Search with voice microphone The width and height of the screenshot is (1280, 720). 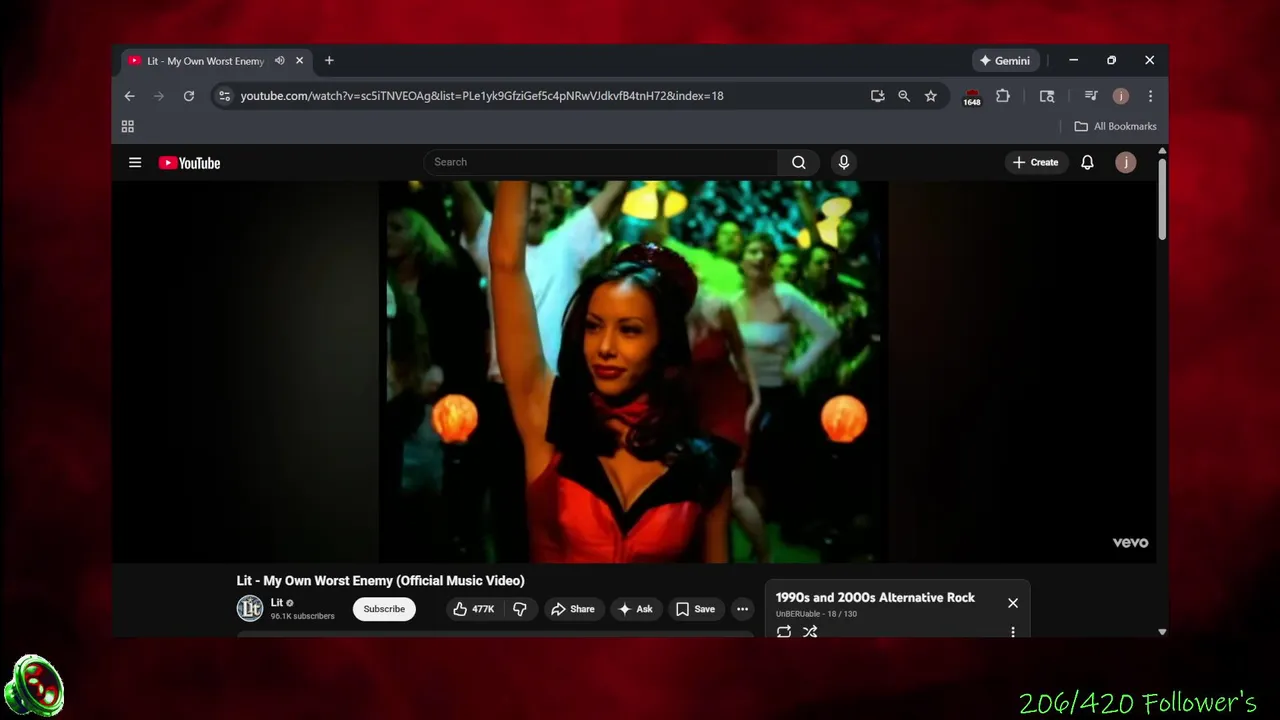point(844,162)
